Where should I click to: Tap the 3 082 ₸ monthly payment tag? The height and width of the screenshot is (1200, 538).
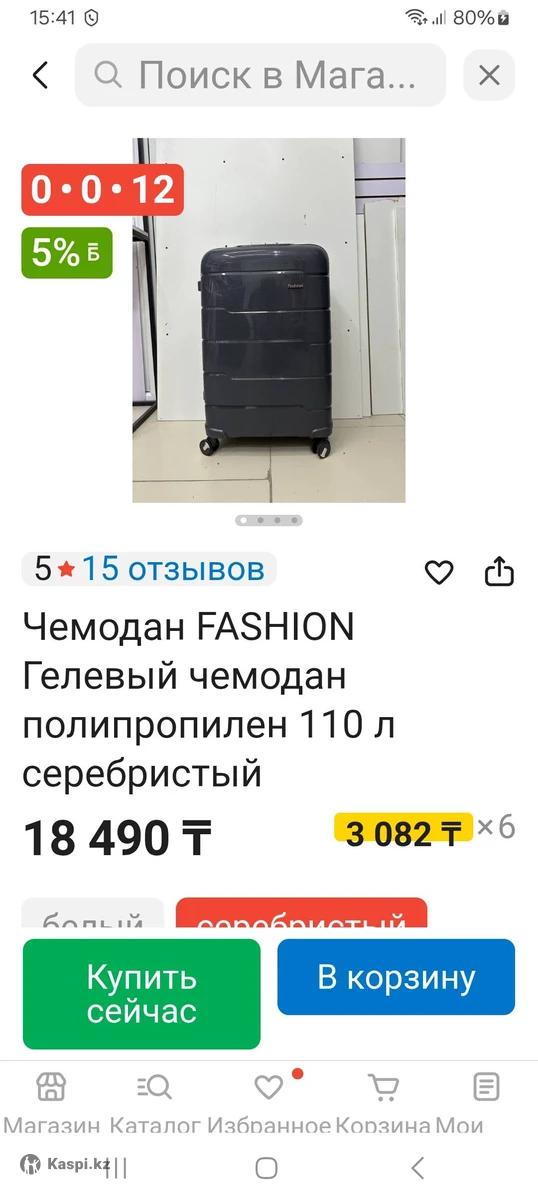pyautogui.click(x=403, y=832)
